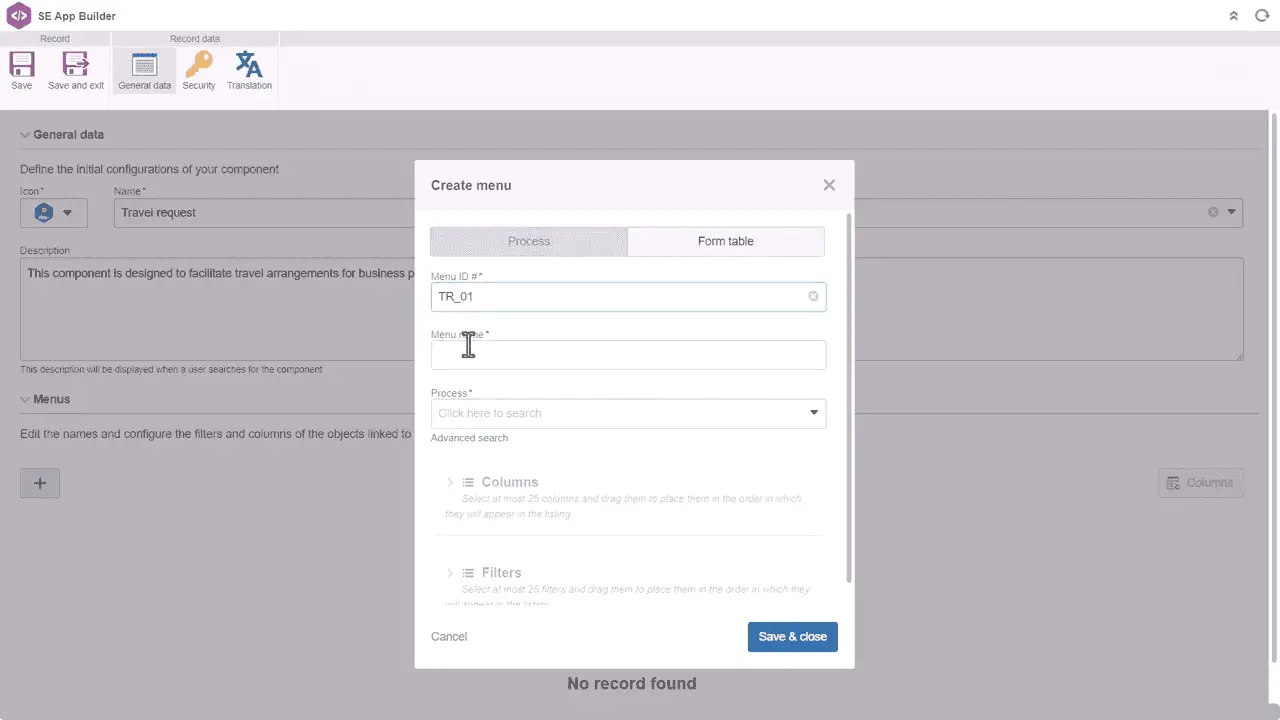Screen dimensions: 1280x720
Task: Click the Save icon in the toolbar
Action: coord(21,66)
